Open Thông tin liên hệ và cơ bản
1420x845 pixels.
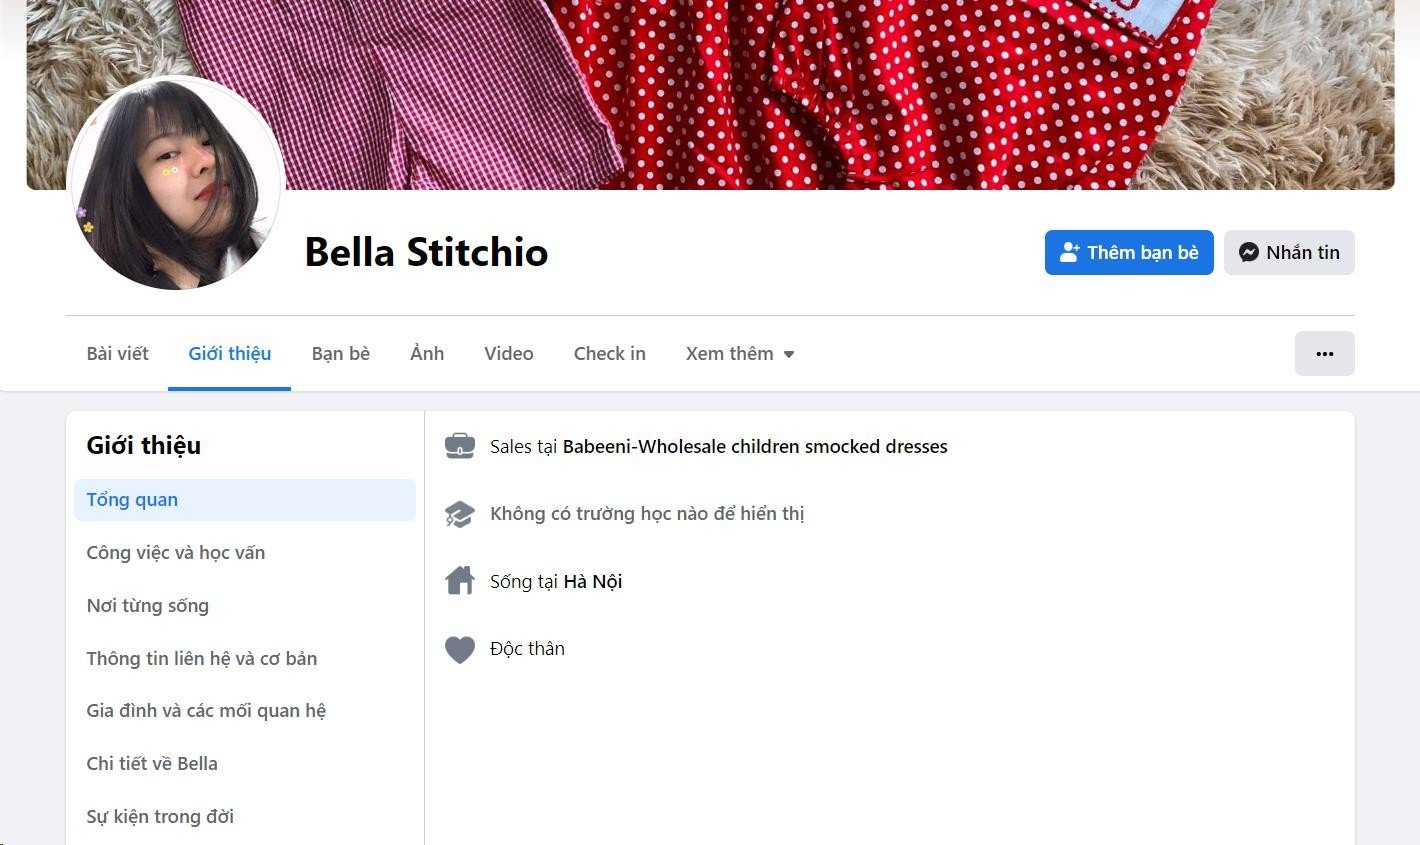(x=202, y=659)
